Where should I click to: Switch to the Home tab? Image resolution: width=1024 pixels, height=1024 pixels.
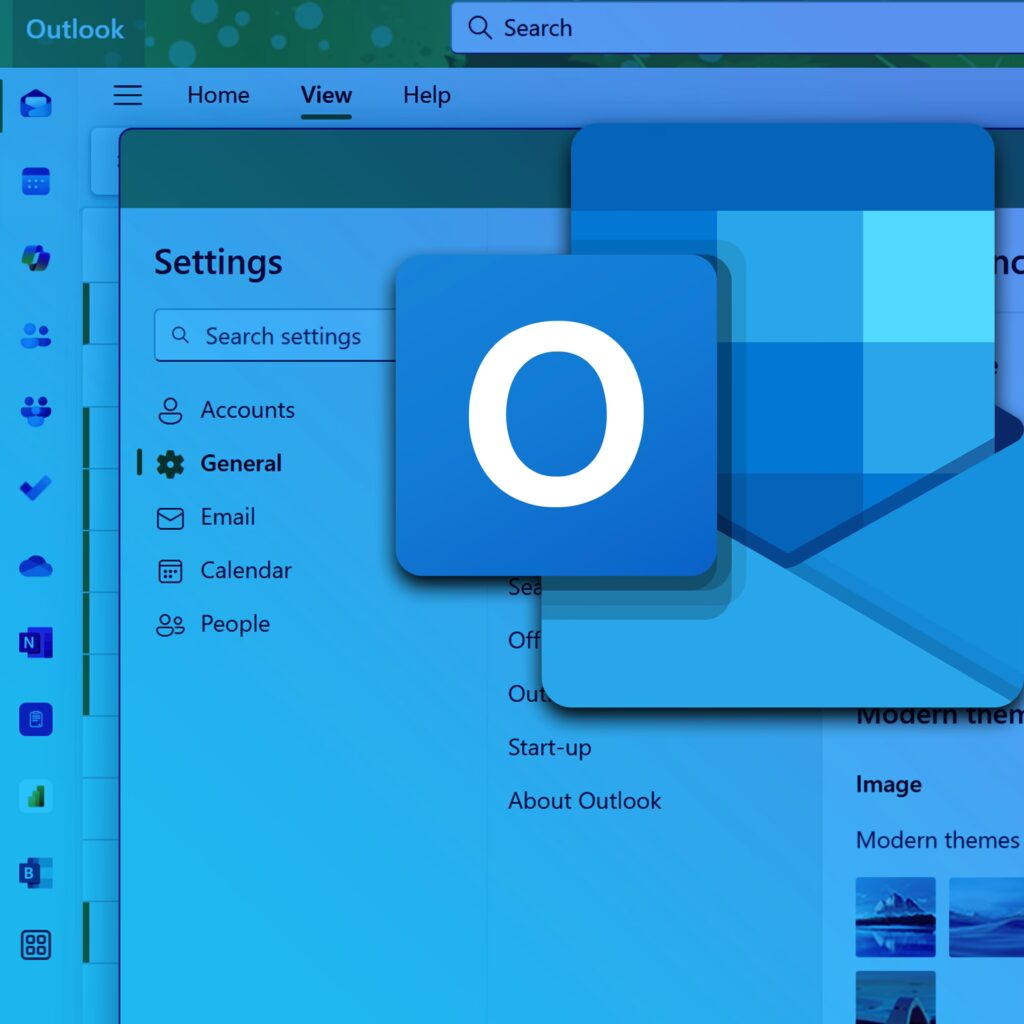coord(218,96)
